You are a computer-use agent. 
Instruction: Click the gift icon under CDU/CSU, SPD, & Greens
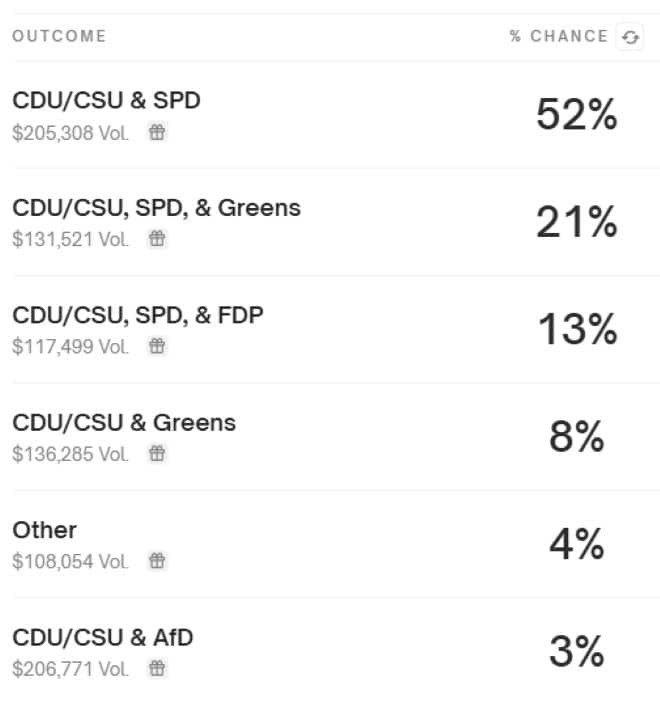pyautogui.click(x=157, y=239)
